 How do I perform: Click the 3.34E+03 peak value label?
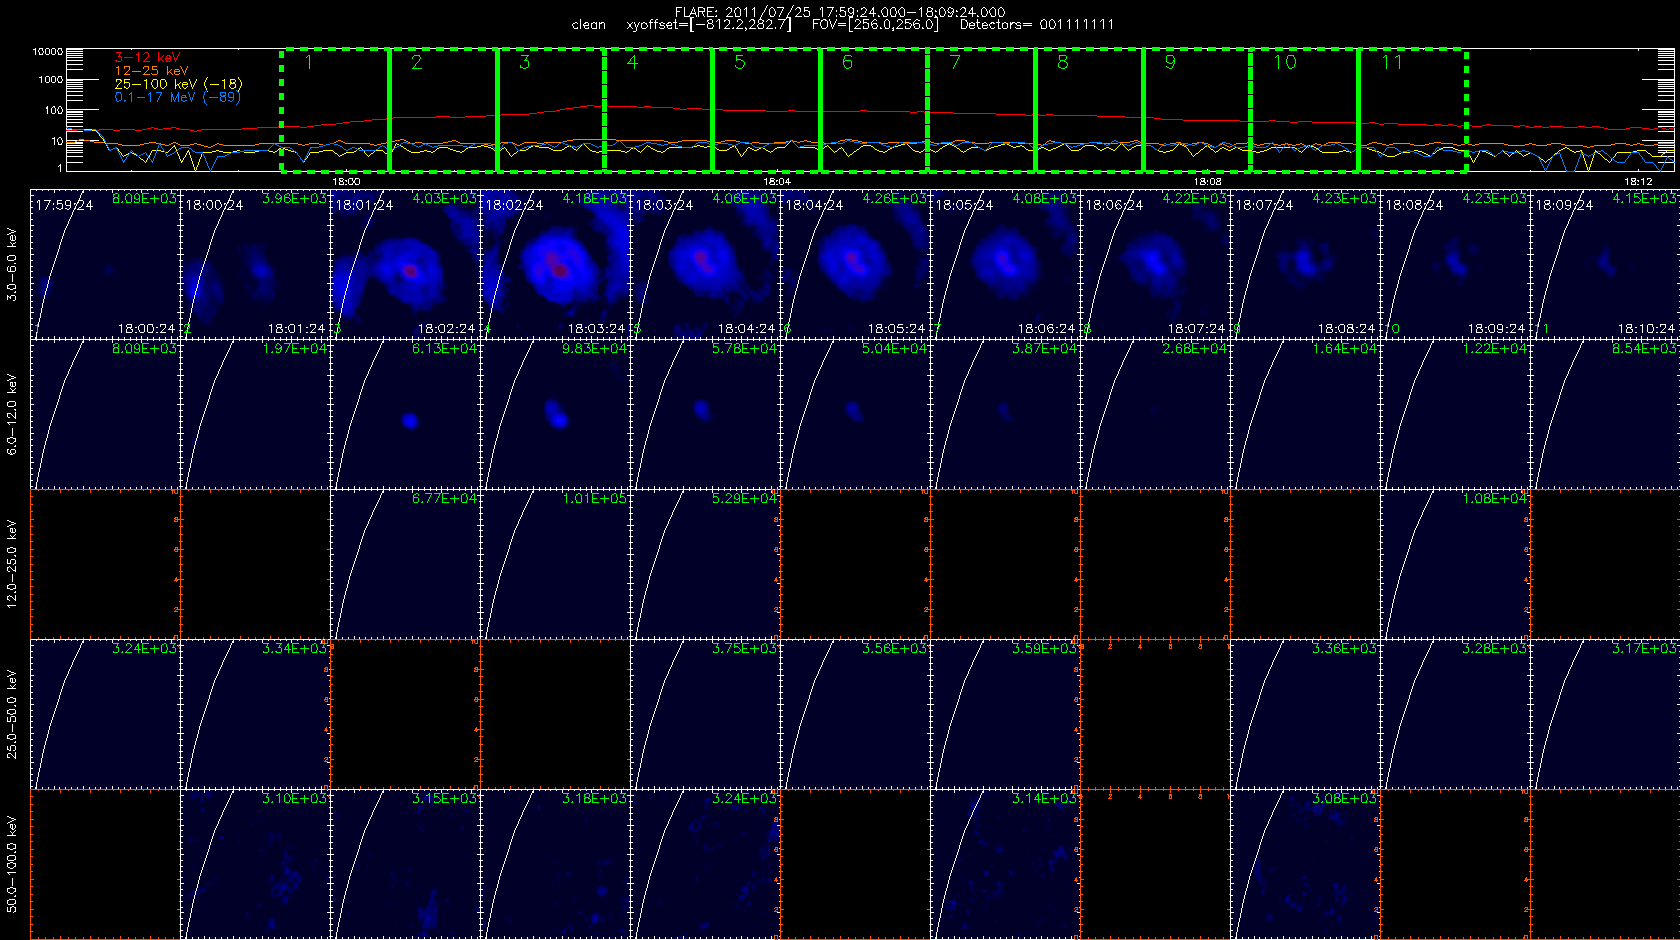click(x=295, y=649)
